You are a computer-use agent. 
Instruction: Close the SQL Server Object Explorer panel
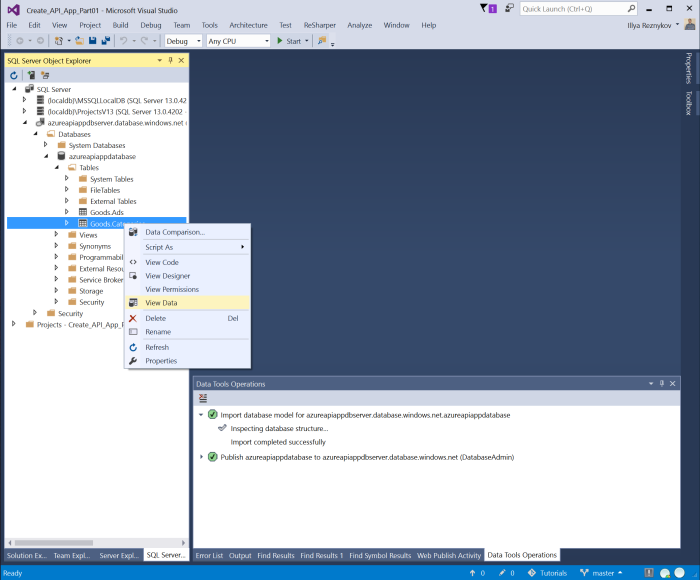pyautogui.click(x=181, y=60)
